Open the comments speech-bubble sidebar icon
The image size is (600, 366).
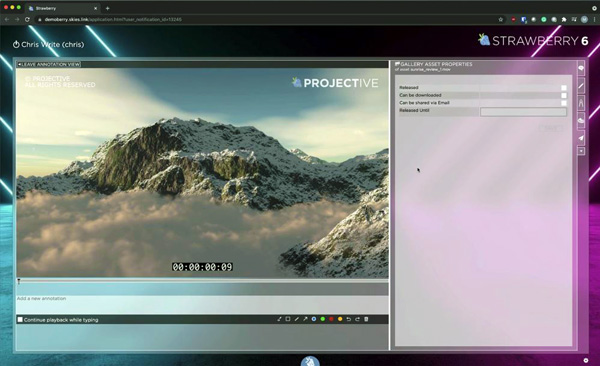click(x=581, y=68)
